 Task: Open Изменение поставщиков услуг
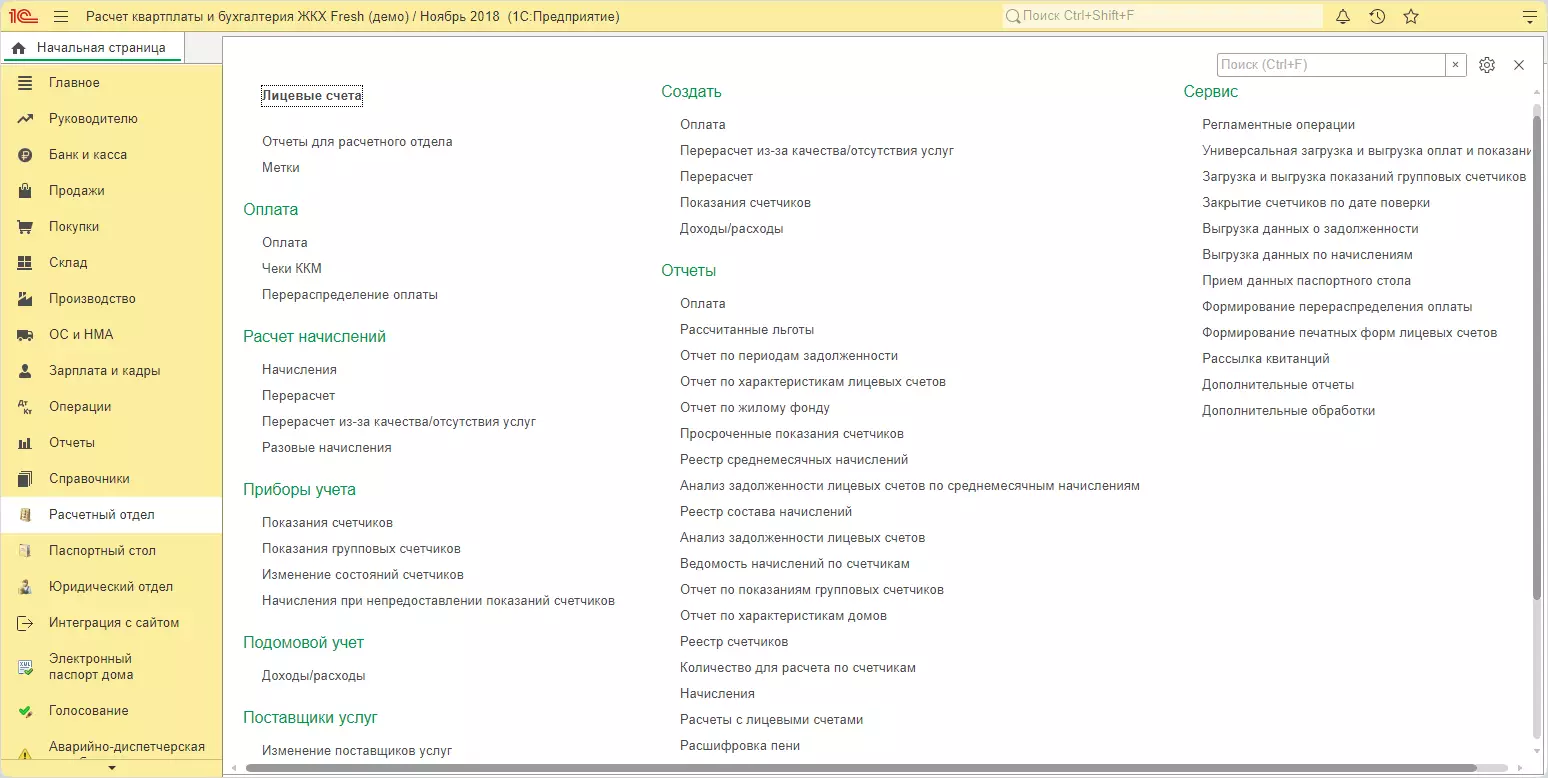357,750
